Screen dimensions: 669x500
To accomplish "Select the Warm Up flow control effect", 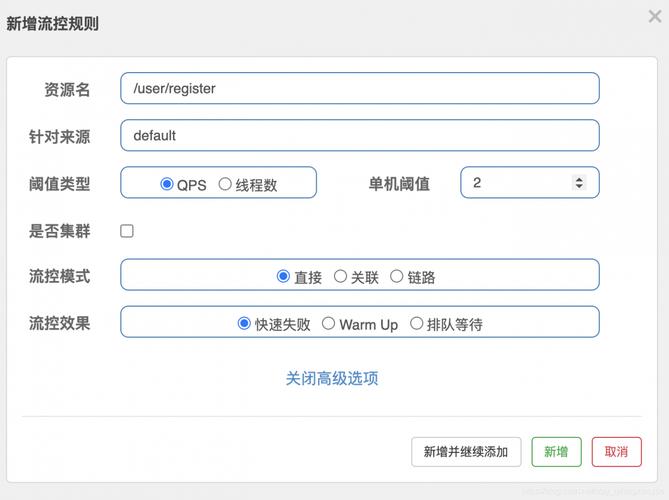I will (x=328, y=323).
